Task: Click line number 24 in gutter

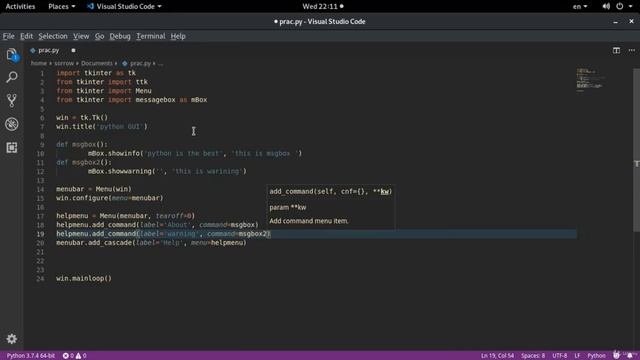Action: 40,279
